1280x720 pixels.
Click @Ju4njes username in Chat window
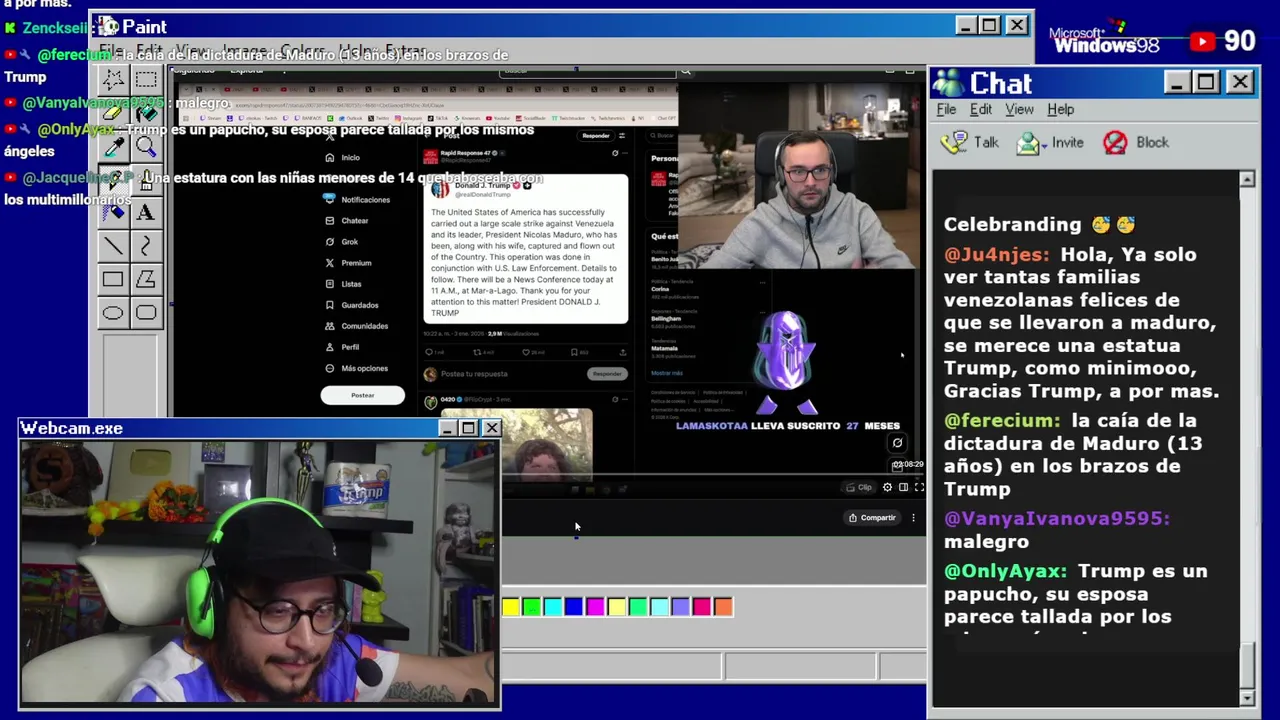997,255
